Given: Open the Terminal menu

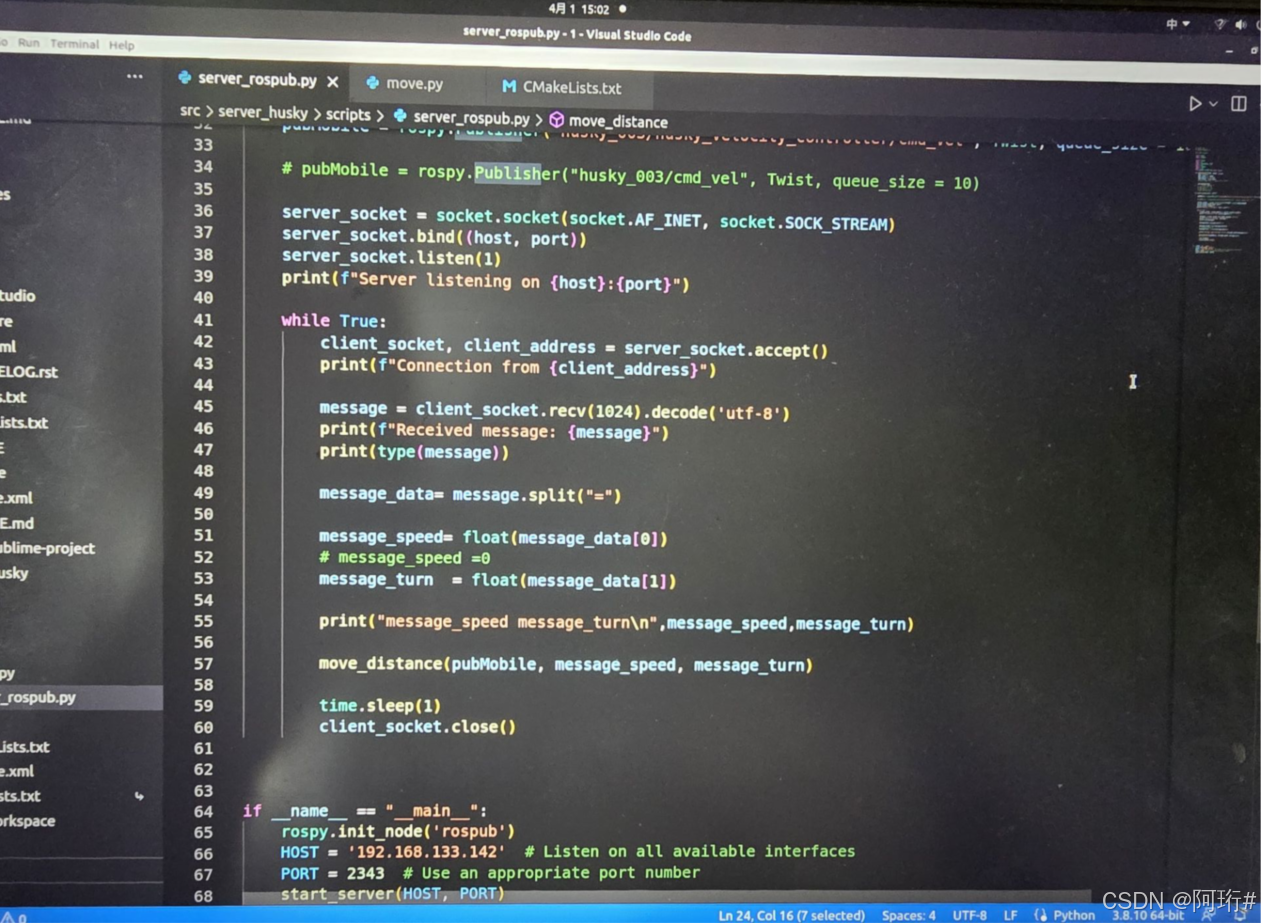Looking at the screenshot, I should click(x=74, y=44).
